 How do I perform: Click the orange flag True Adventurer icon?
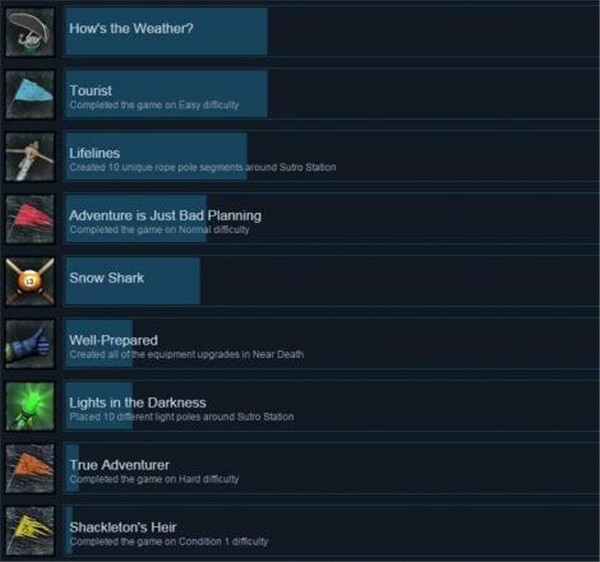pos(30,469)
